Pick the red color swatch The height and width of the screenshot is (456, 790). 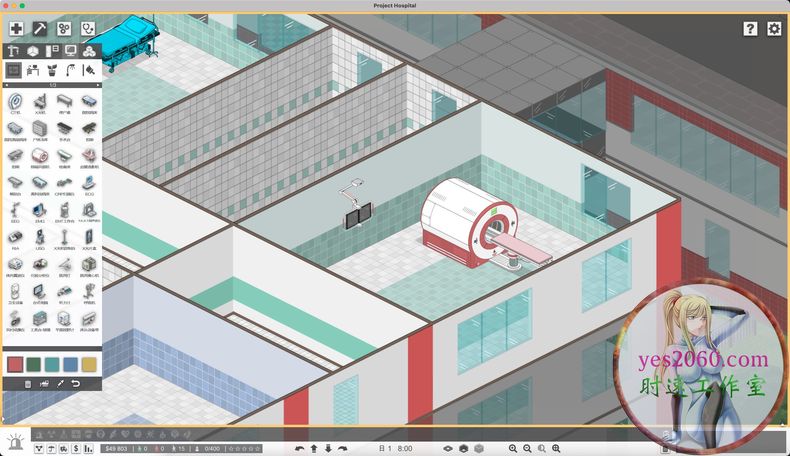[x=15, y=364]
